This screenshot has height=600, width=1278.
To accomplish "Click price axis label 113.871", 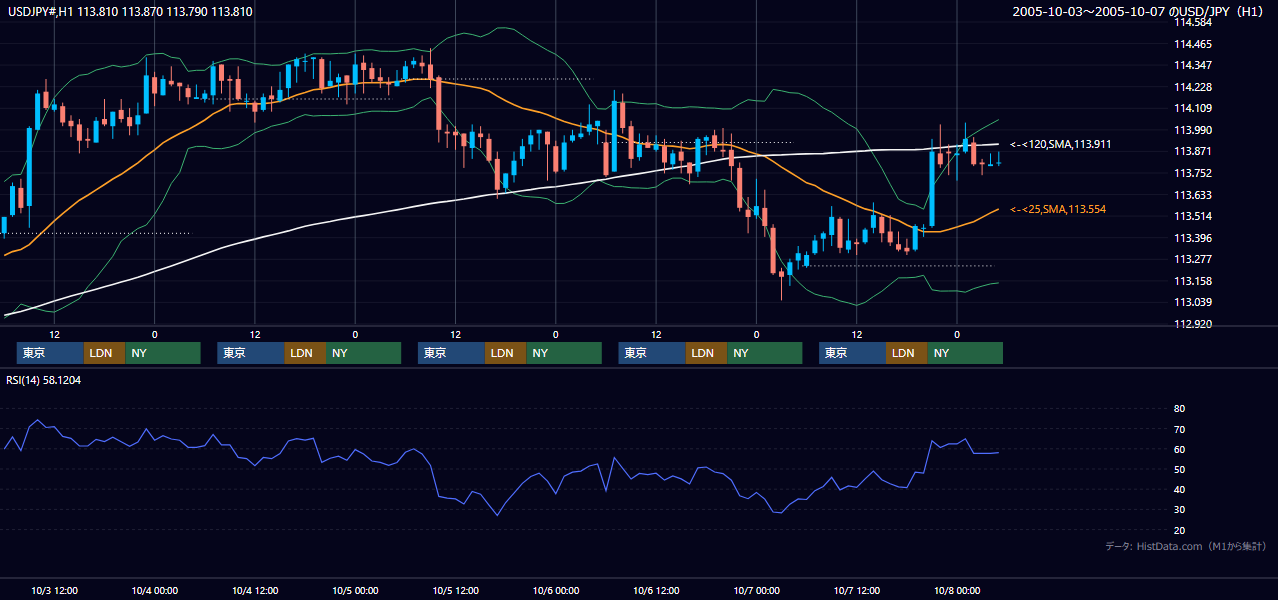I will point(1192,151).
